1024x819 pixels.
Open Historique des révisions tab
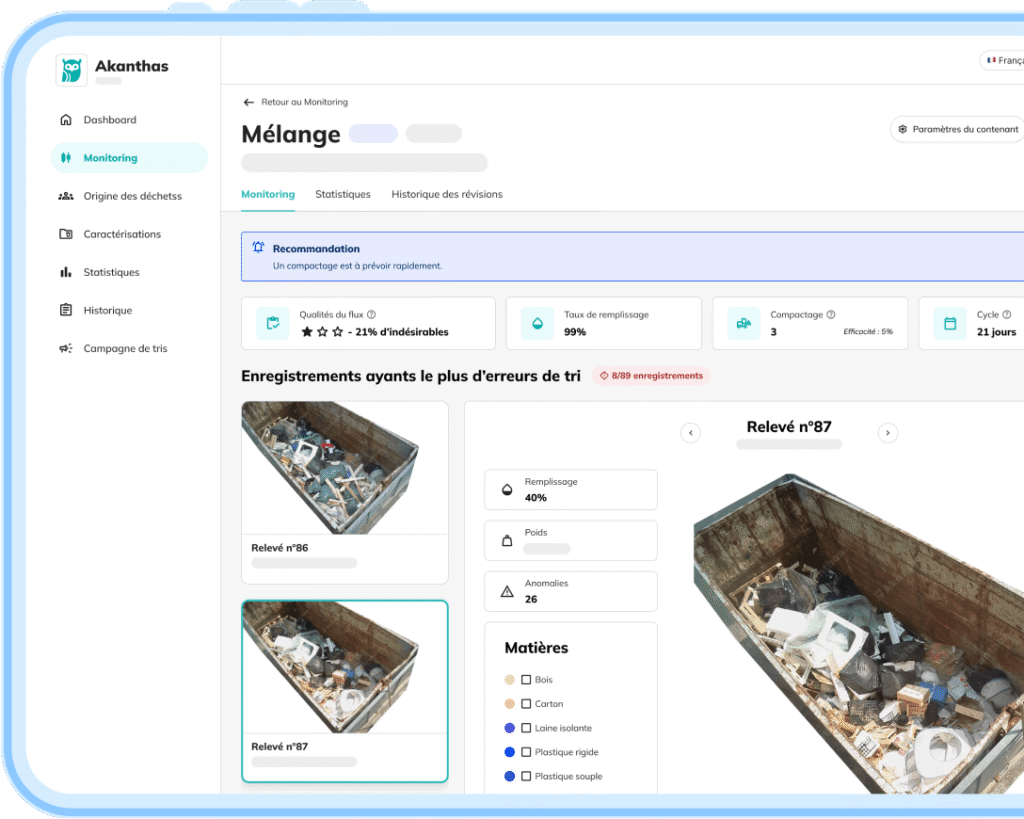pos(447,195)
